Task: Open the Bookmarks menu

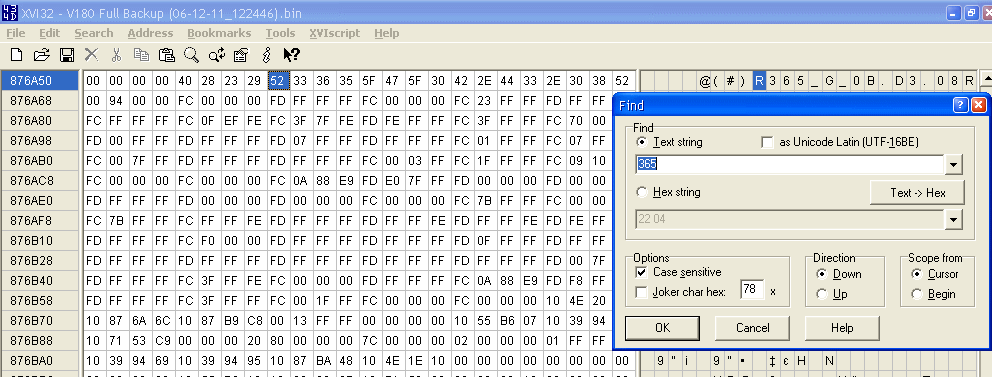Action: [219, 33]
